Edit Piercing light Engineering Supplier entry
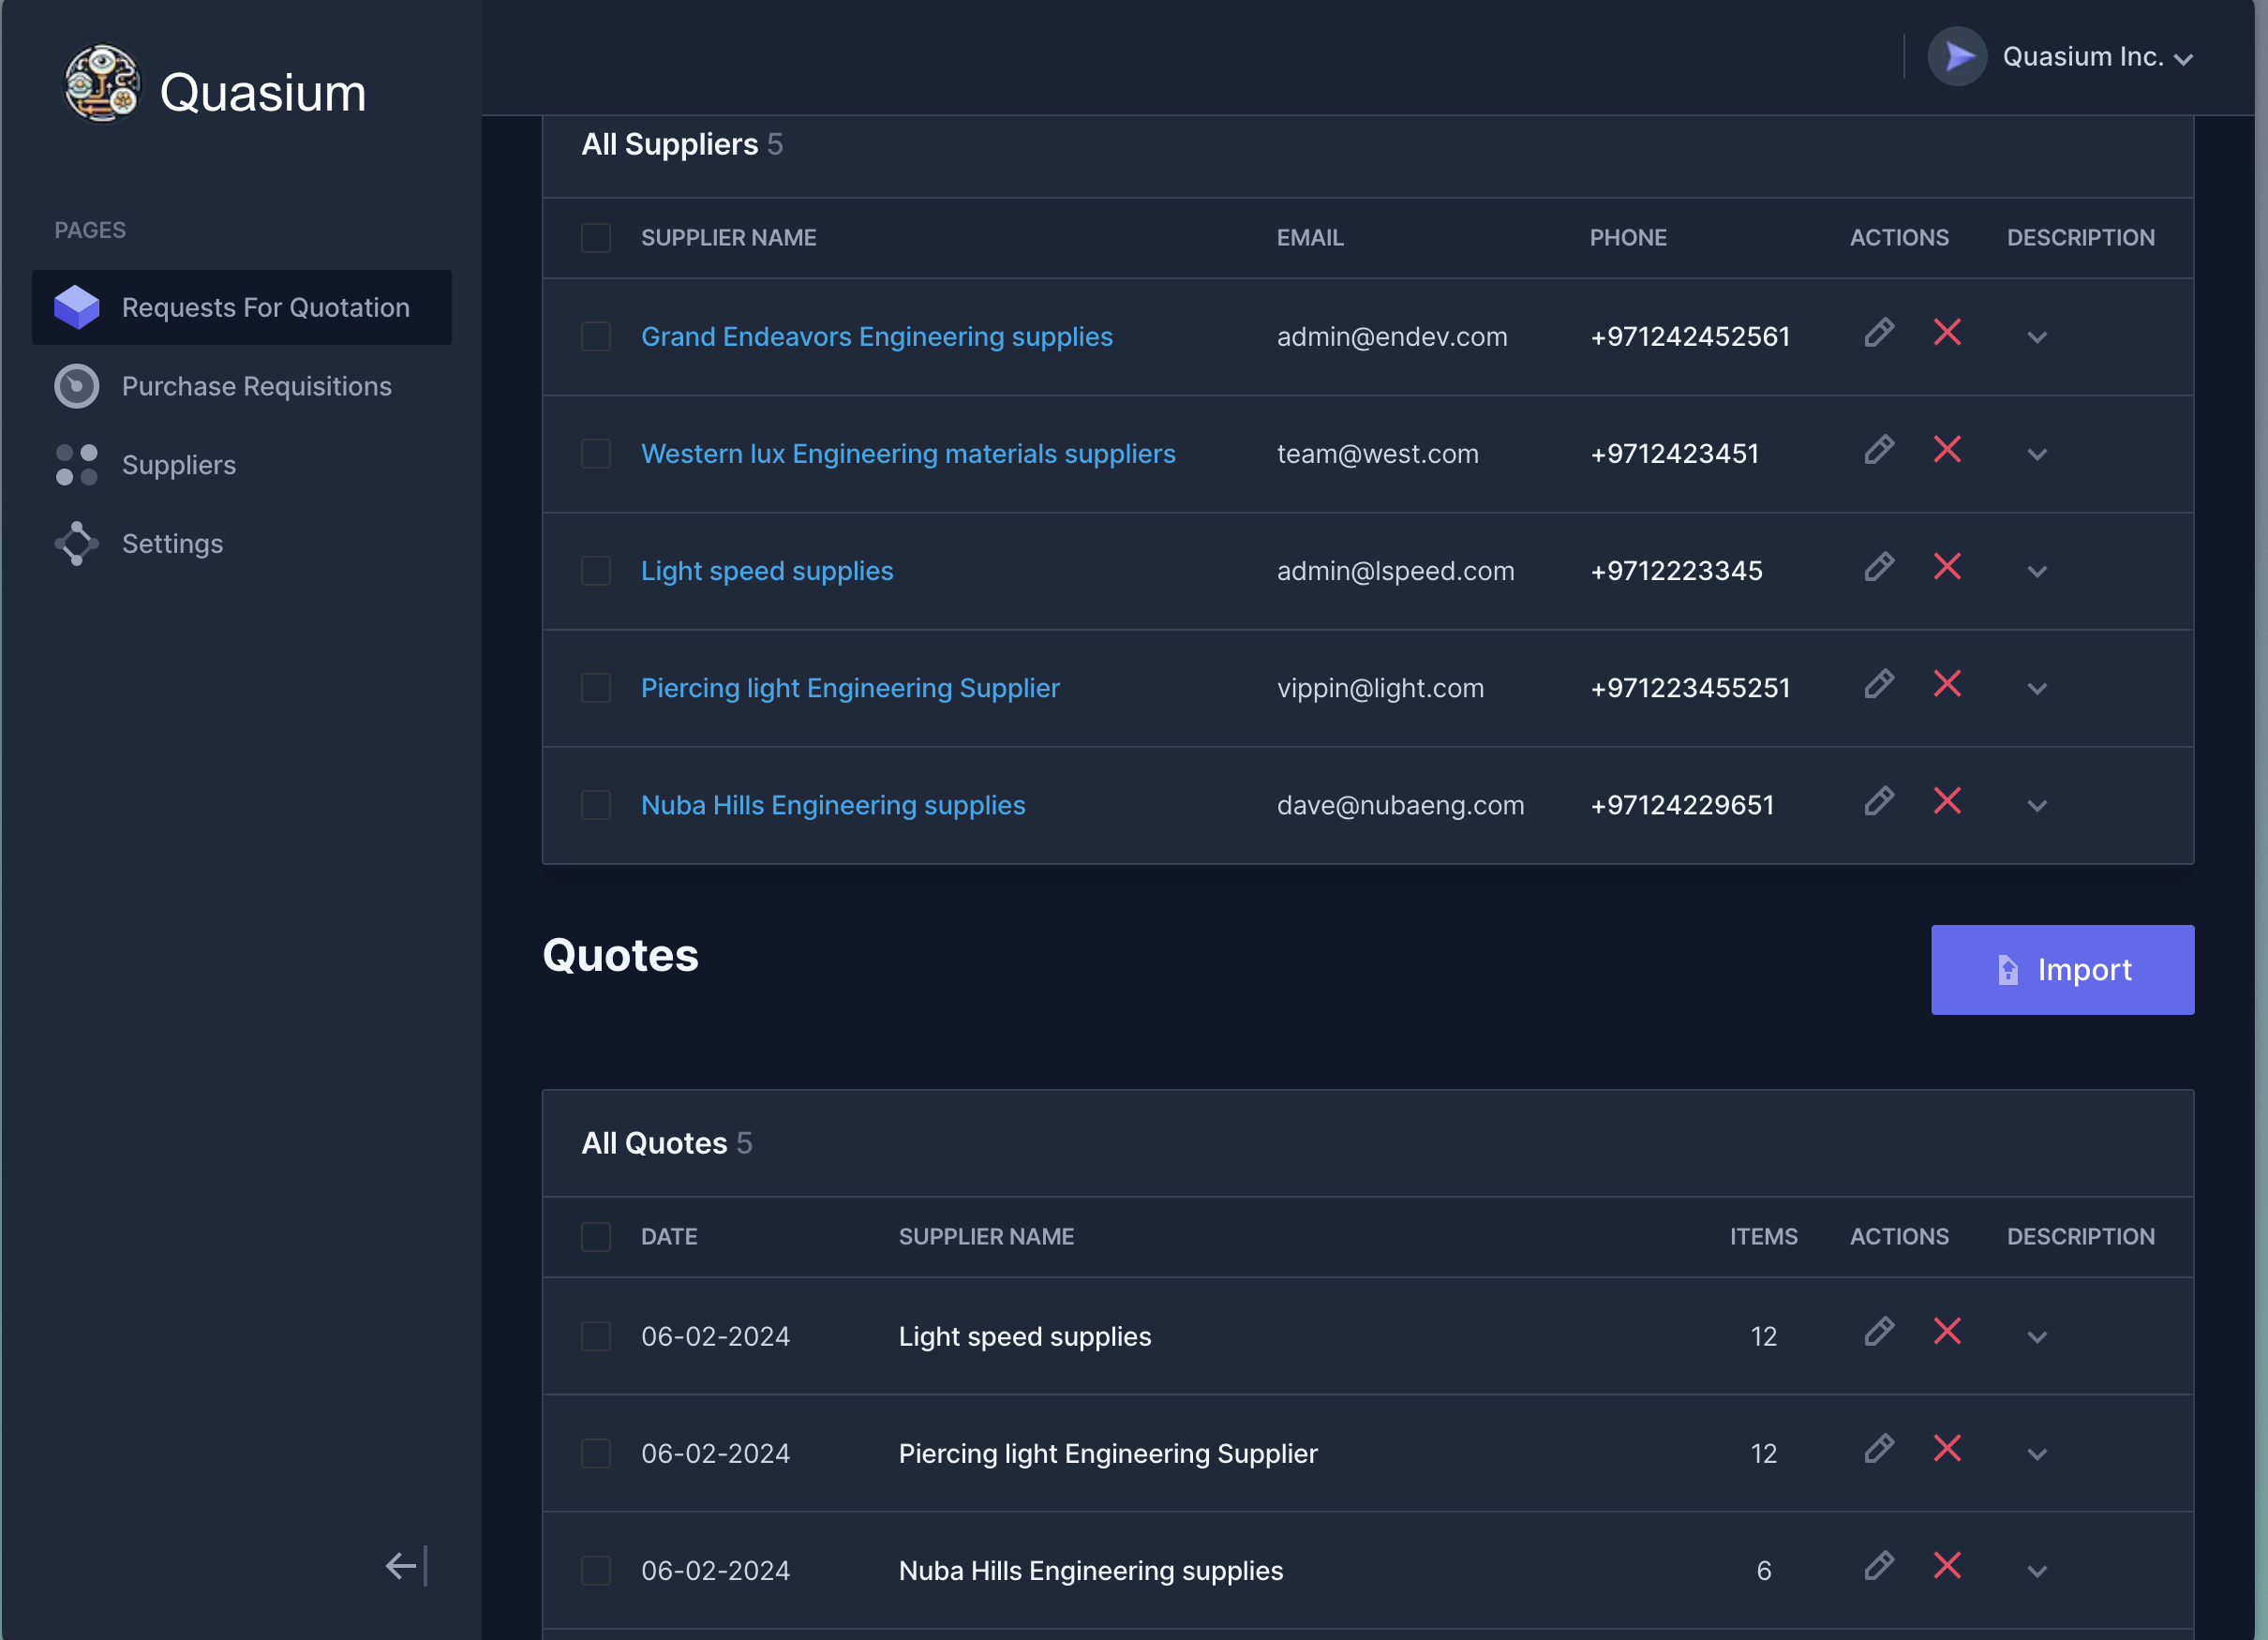Screen dimensions: 2268x1640 [1879, 684]
